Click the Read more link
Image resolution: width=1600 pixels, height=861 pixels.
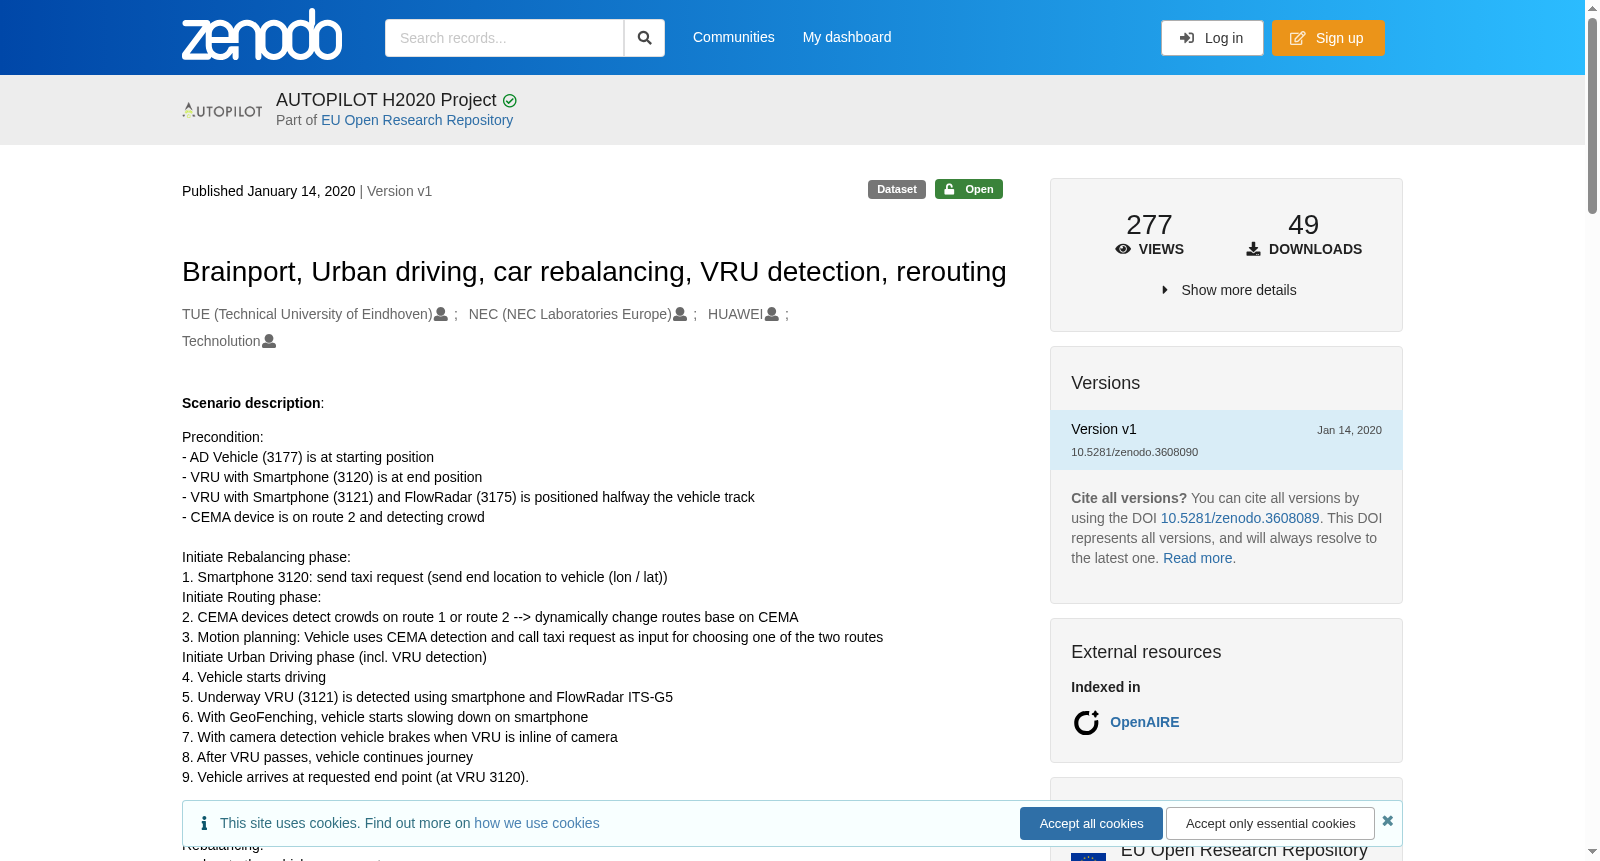[1198, 558]
